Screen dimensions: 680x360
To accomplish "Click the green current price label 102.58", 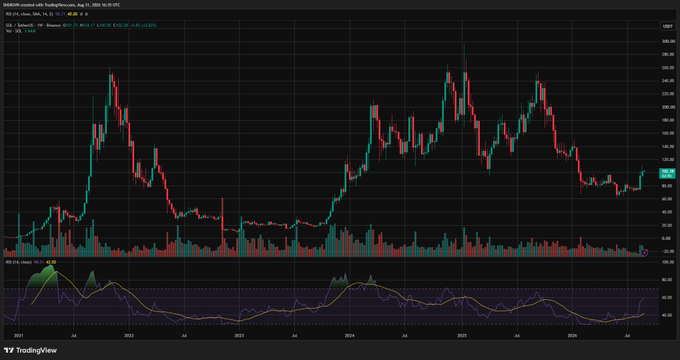I will [x=667, y=173].
